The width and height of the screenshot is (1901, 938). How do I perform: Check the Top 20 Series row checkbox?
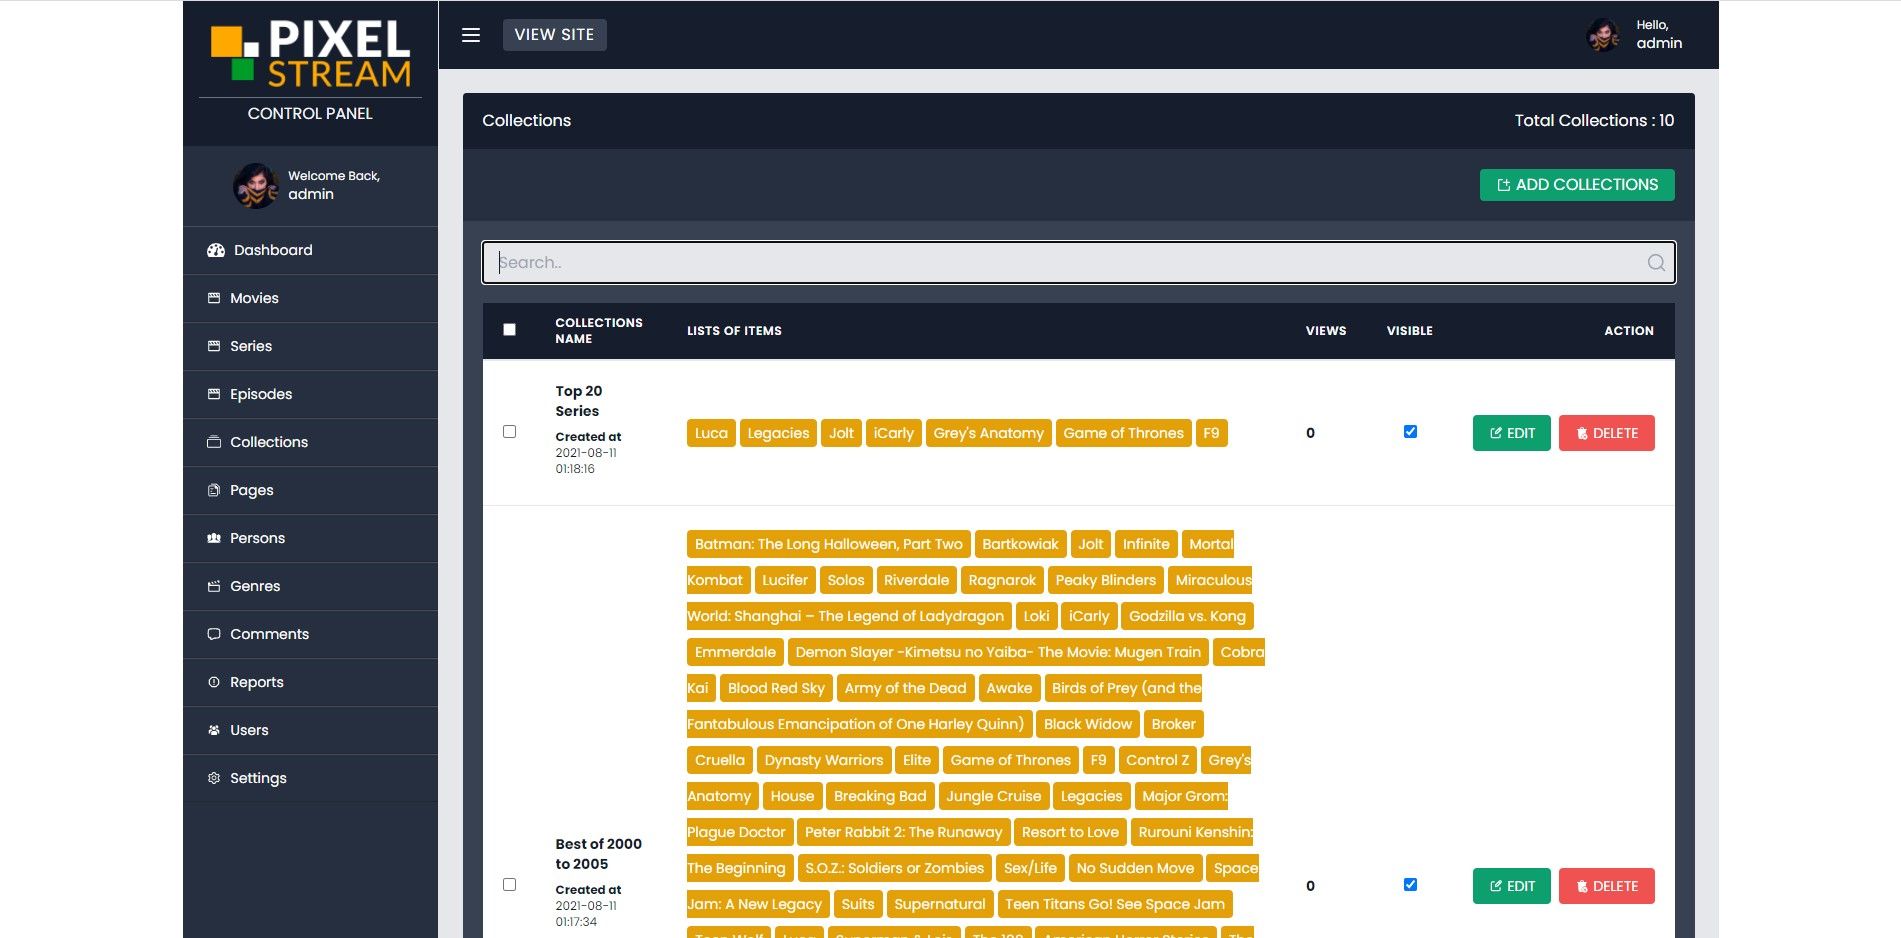(x=510, y=432)
